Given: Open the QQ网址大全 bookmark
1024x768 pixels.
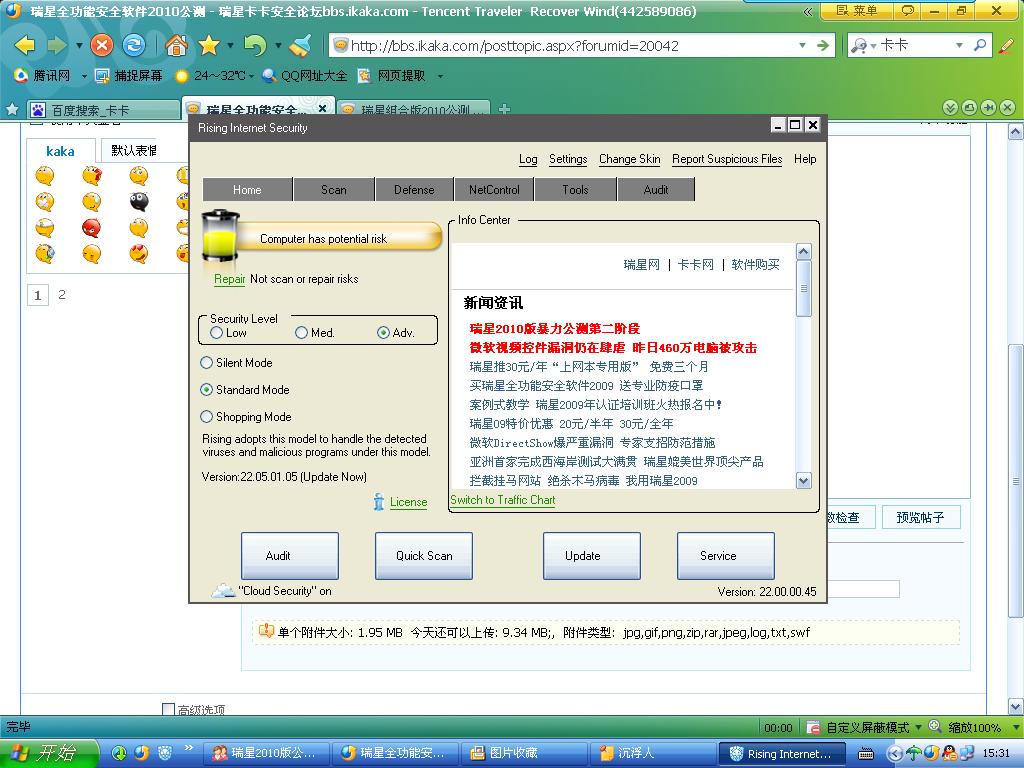Looking at the screenshot, I should point(305,76).
